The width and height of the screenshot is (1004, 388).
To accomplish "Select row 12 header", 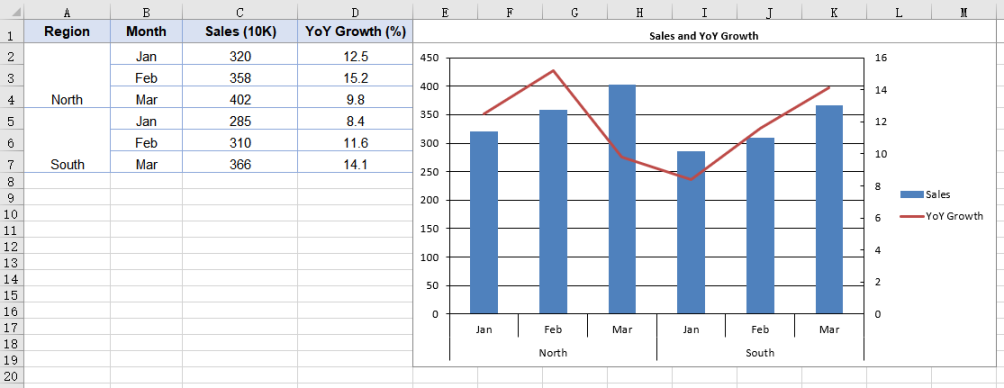I will (x=12, y=246).
